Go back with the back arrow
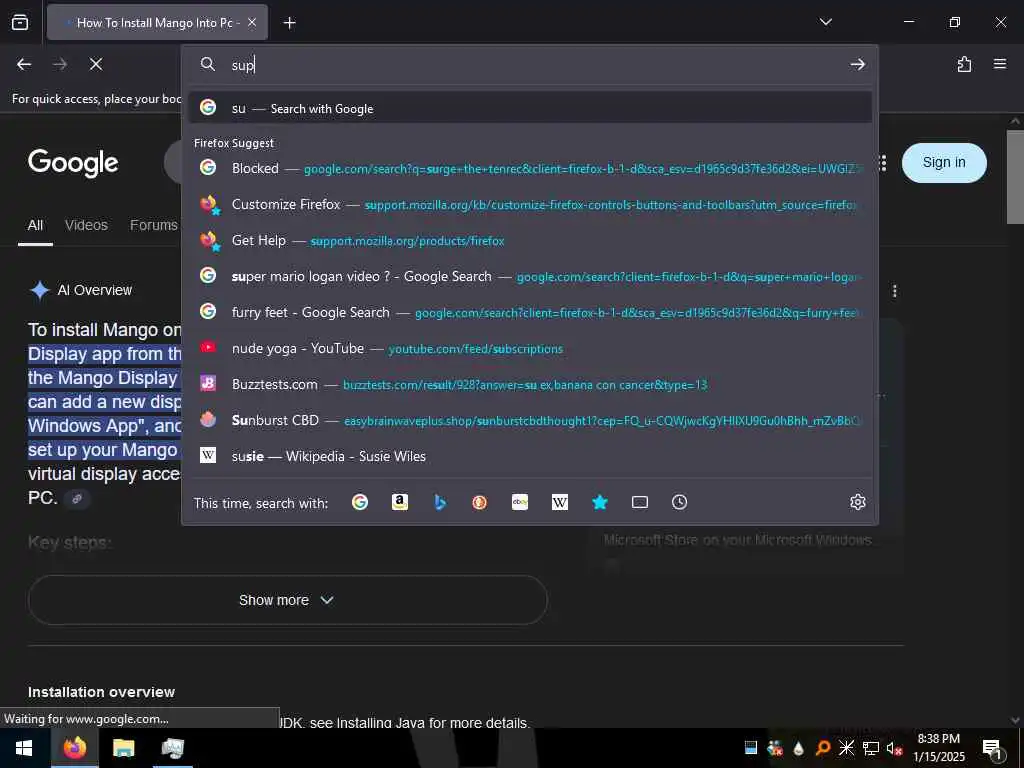This screenshot has height=768, width=1024. (x=24, y=64)
